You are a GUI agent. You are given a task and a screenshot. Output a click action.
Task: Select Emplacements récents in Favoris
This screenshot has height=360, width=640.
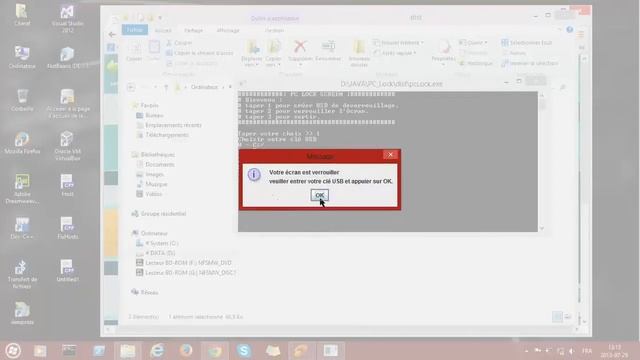(169, 125)
